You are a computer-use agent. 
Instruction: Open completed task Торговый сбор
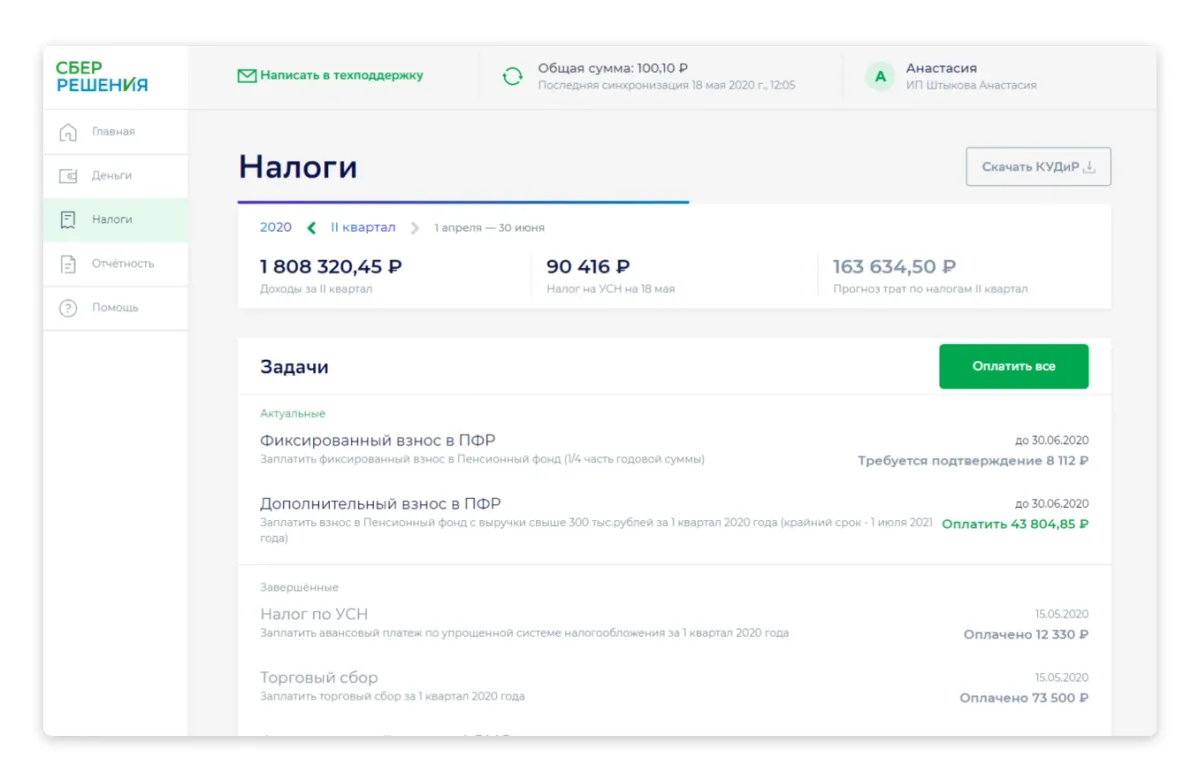[319, 677]
